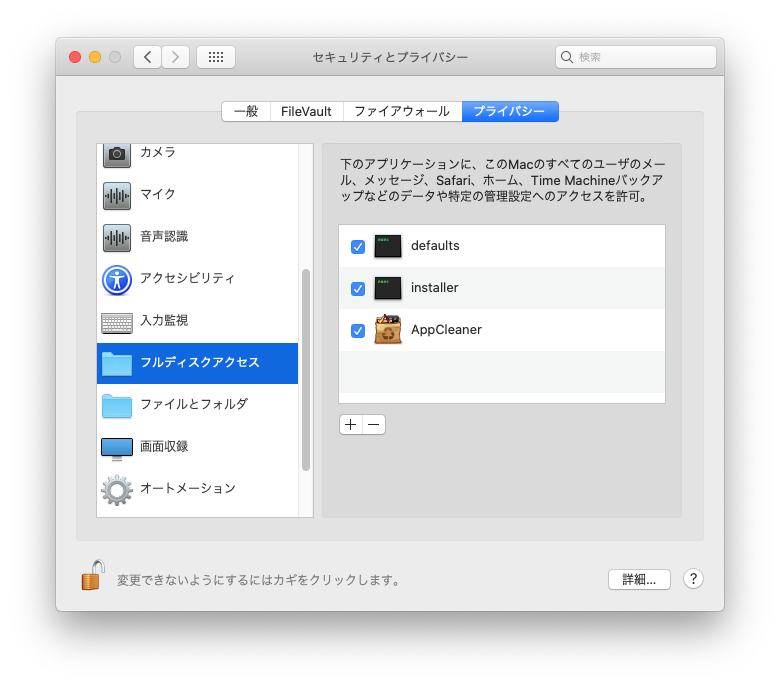Select the Input Monitoring keyboard icon
Screen dimensions: 780x685
point(117,322)
